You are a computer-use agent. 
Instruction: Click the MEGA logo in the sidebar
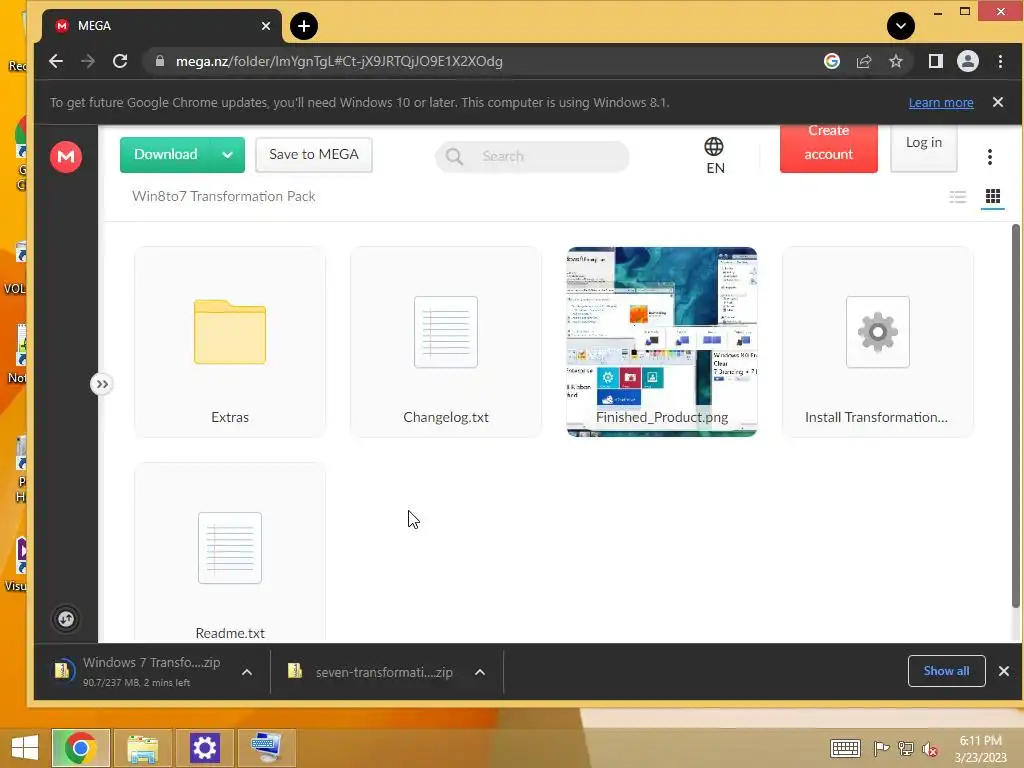(x=66, y=157)
